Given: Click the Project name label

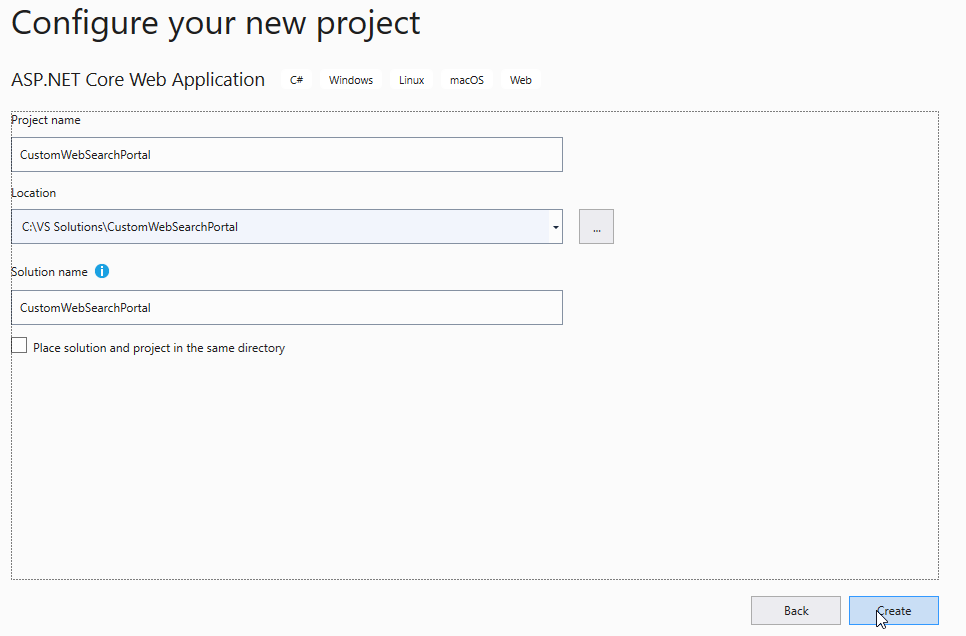Looking at the screenshot, I should (46, 120).
